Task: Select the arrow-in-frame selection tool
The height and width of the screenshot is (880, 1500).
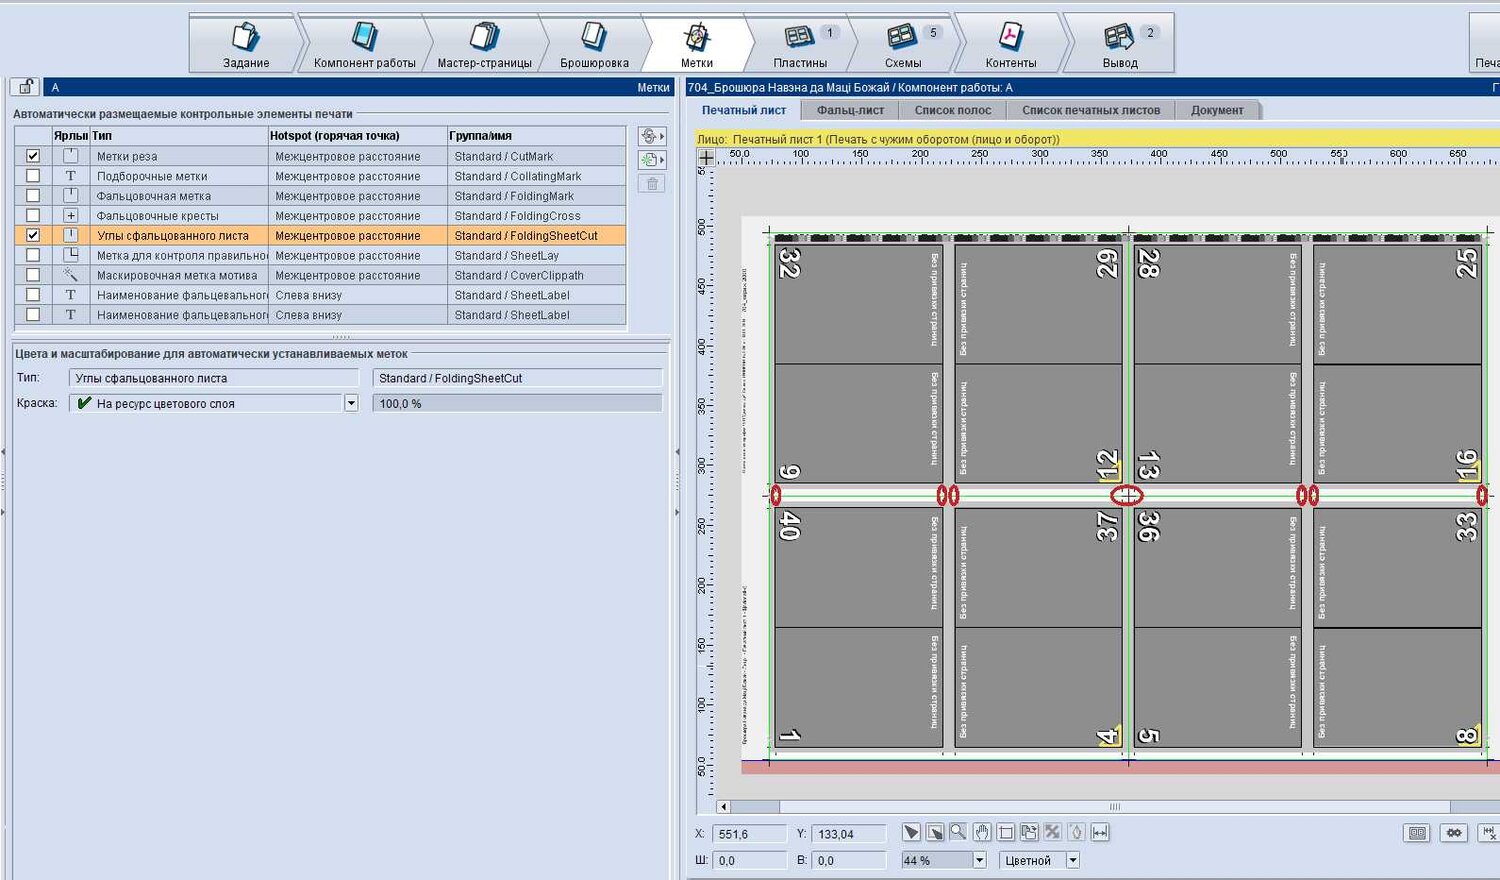Action: (x=935, y=832)
